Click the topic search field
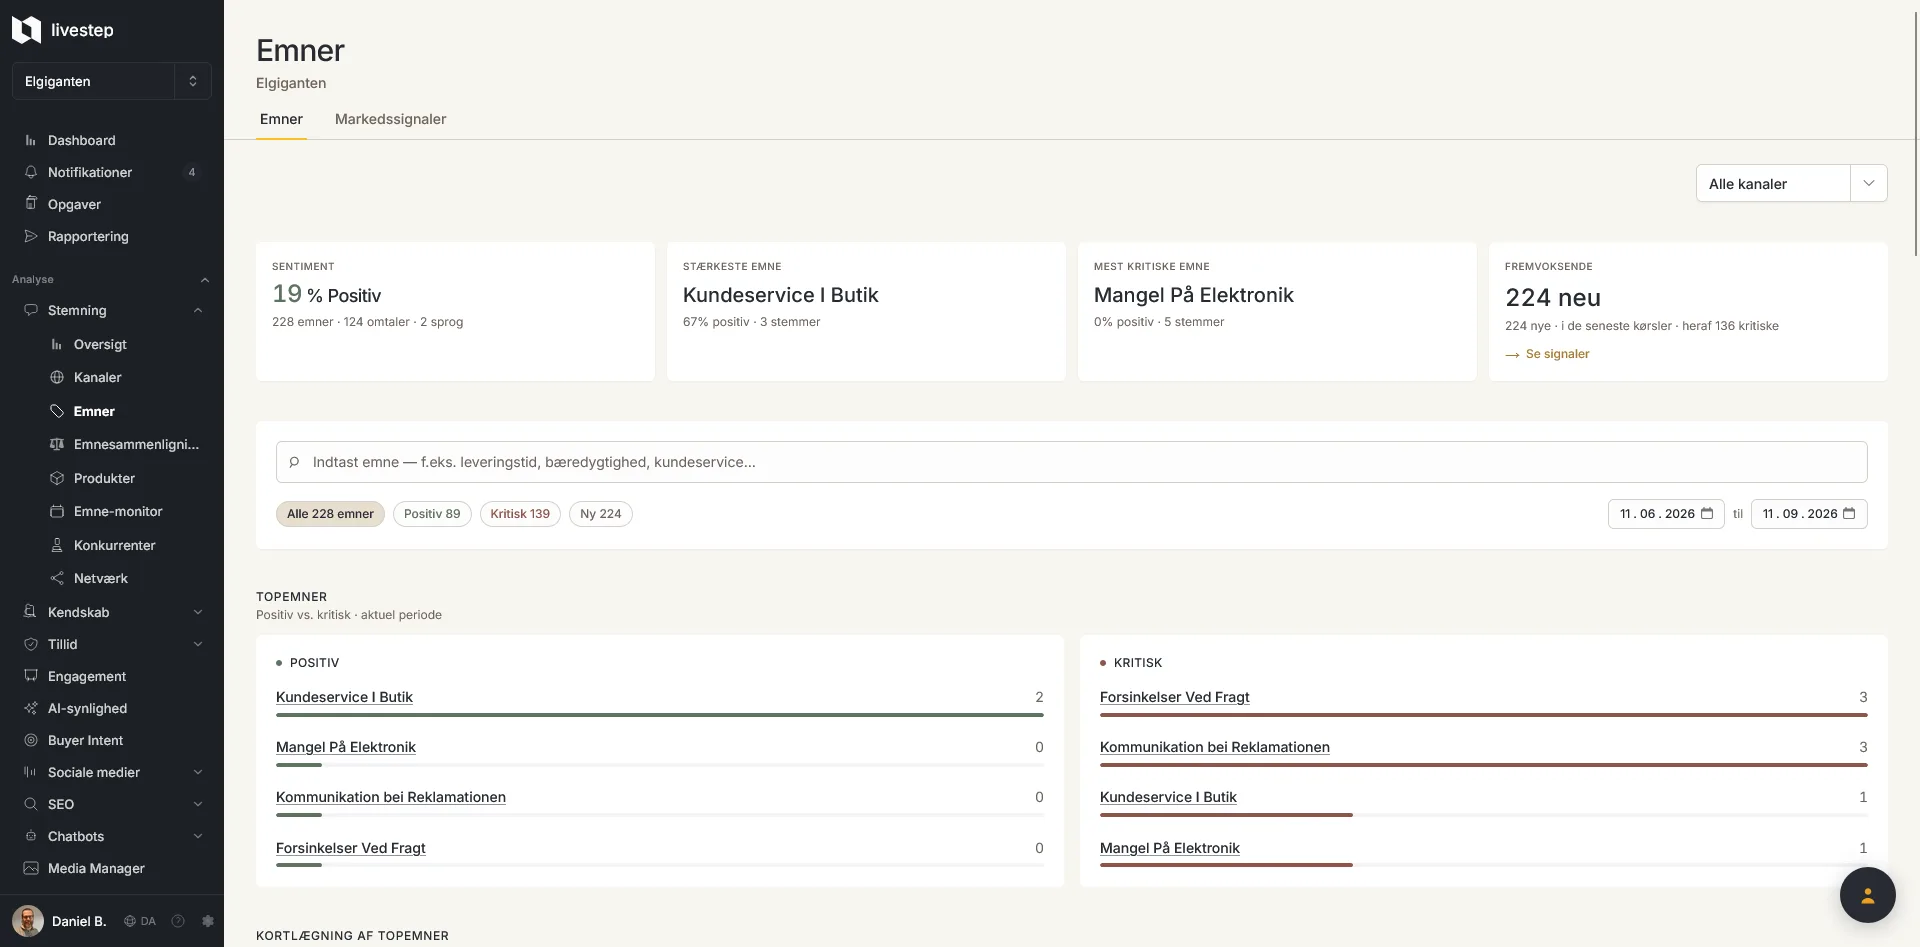 1071,462
